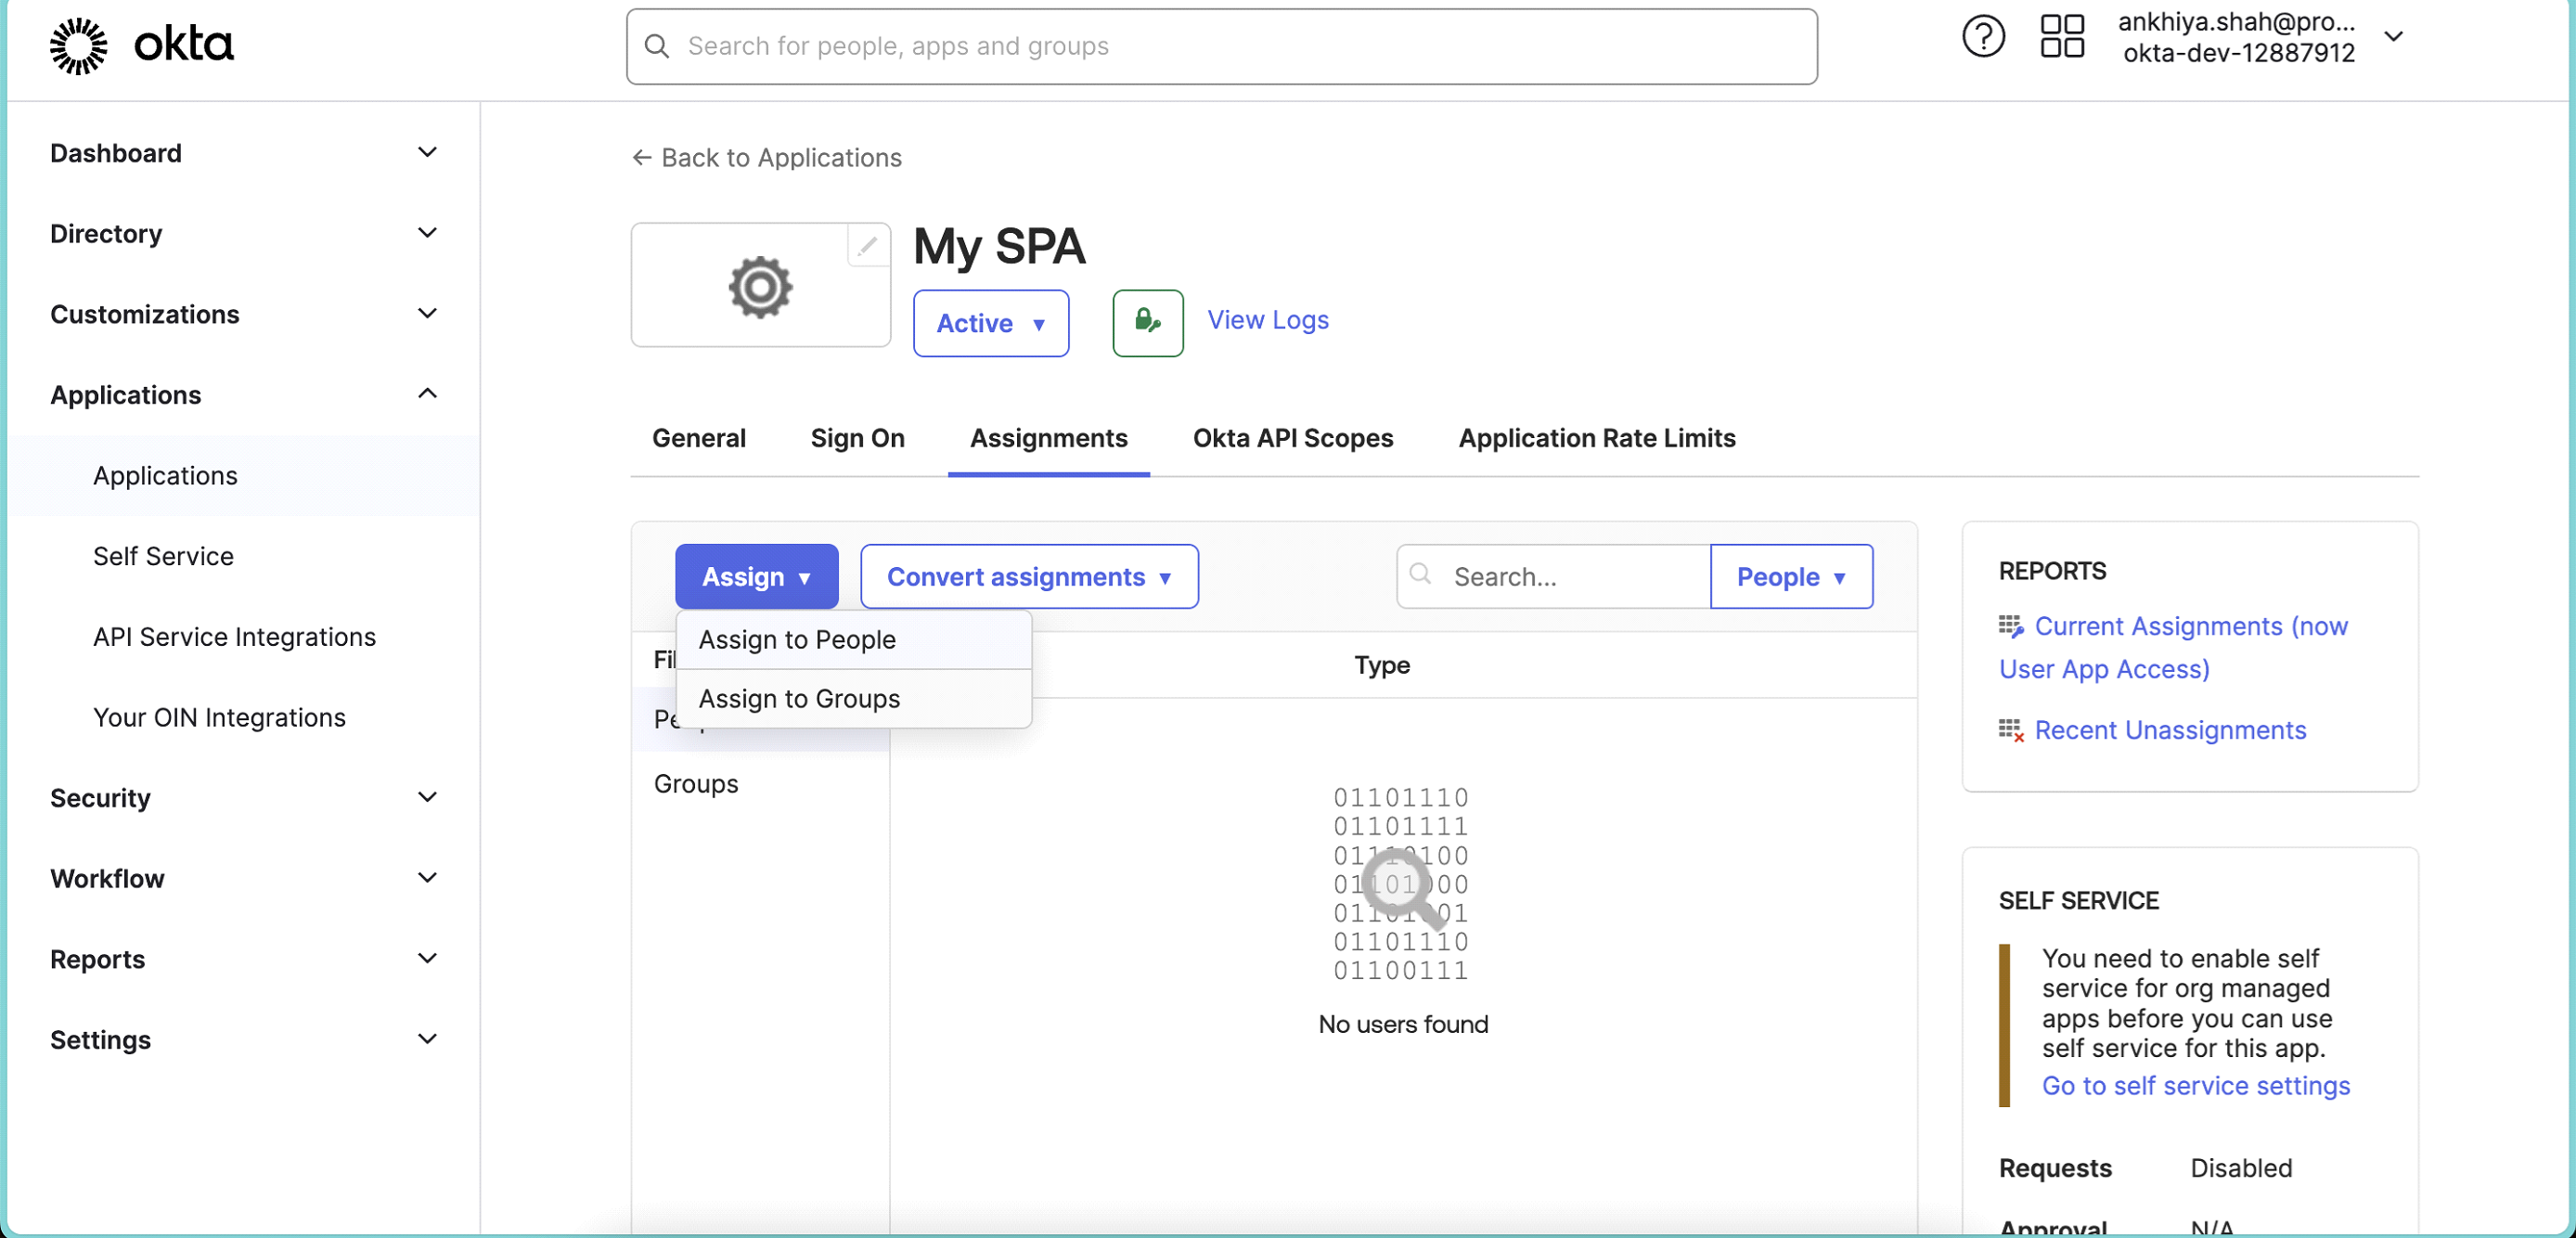This screenshot has height=1238, width=2576.
Task: Select Assign to People menu item
Action: pyautogui.click(x=797, y=640)
